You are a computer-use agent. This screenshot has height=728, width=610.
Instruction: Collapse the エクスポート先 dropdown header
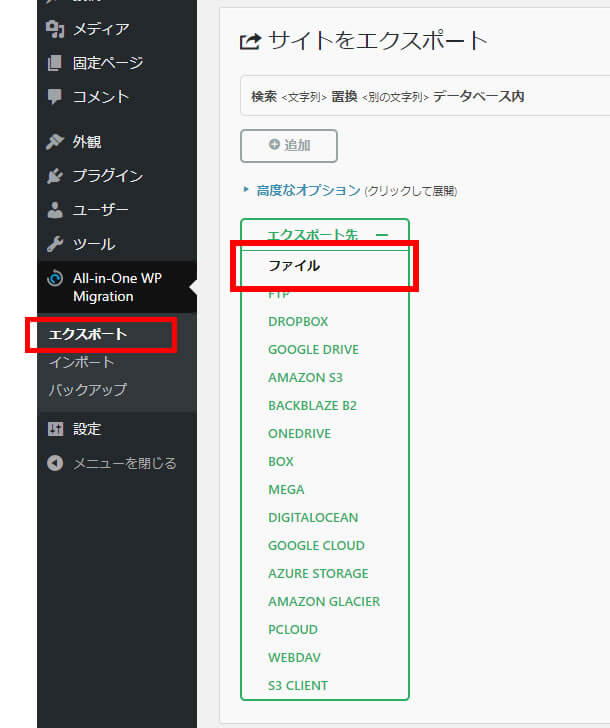point(325,234)
